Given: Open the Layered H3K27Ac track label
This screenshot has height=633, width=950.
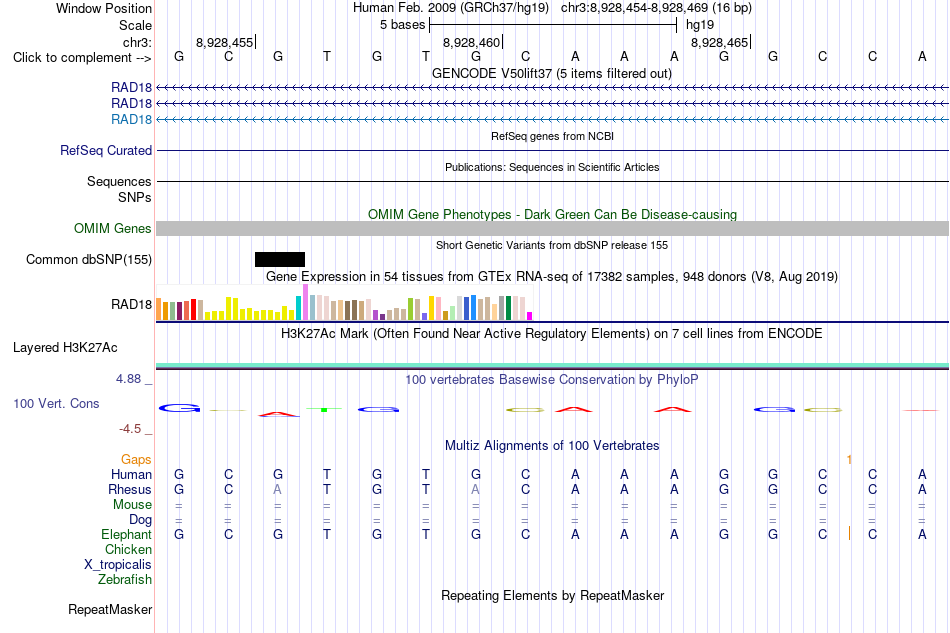Looking at the screenshot, I should [65, 348].
